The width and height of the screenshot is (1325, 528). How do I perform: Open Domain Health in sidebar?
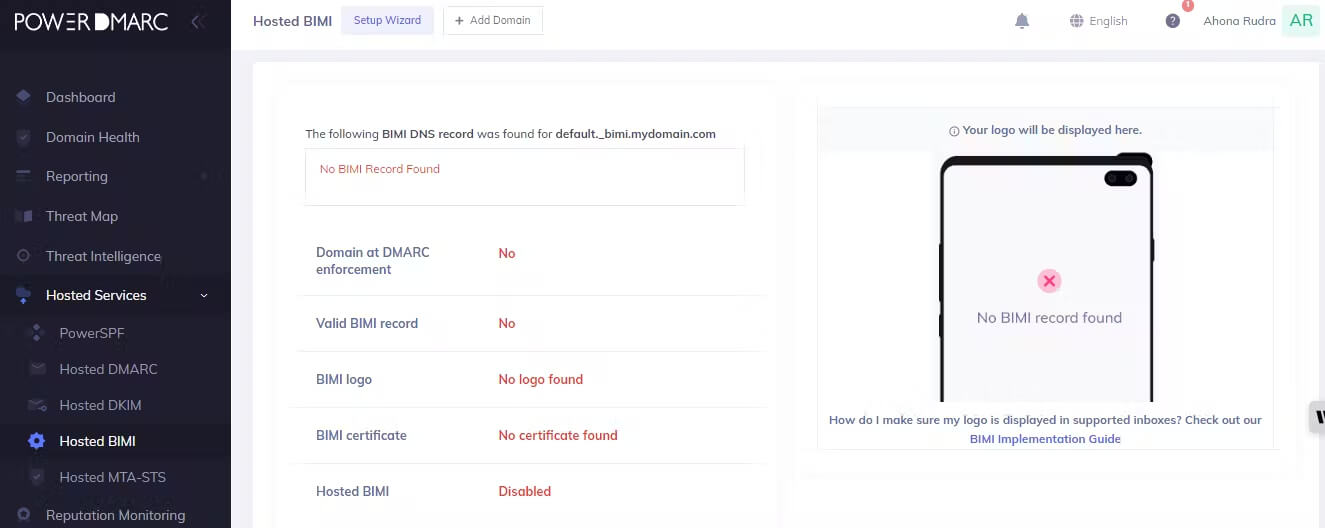coord(93,137)
